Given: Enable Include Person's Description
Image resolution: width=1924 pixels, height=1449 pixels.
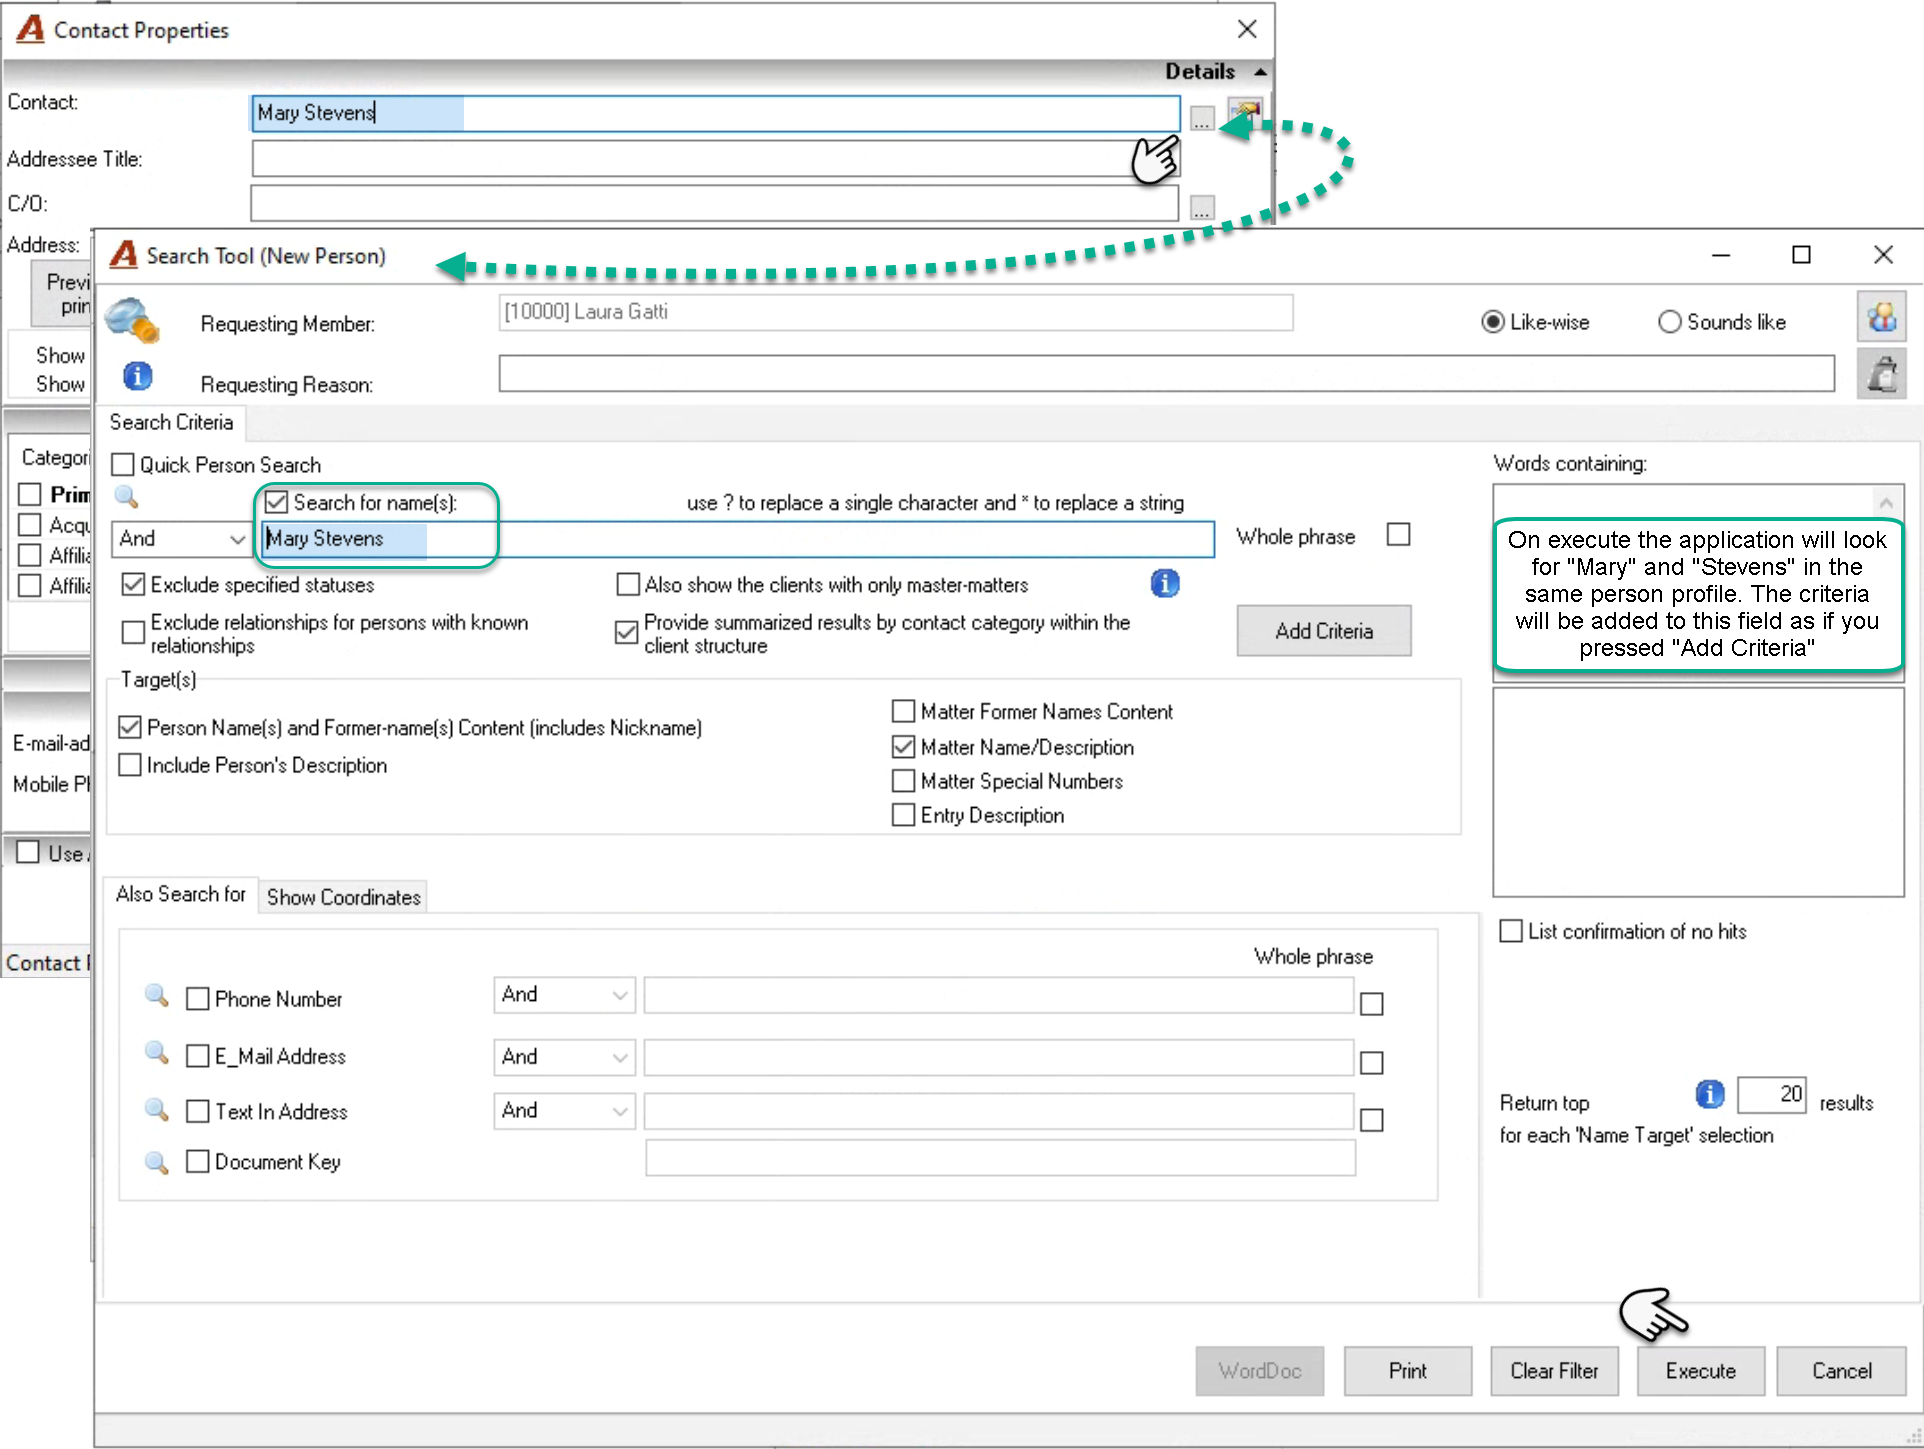Looking at the screenshot, I should click(130, 765).
